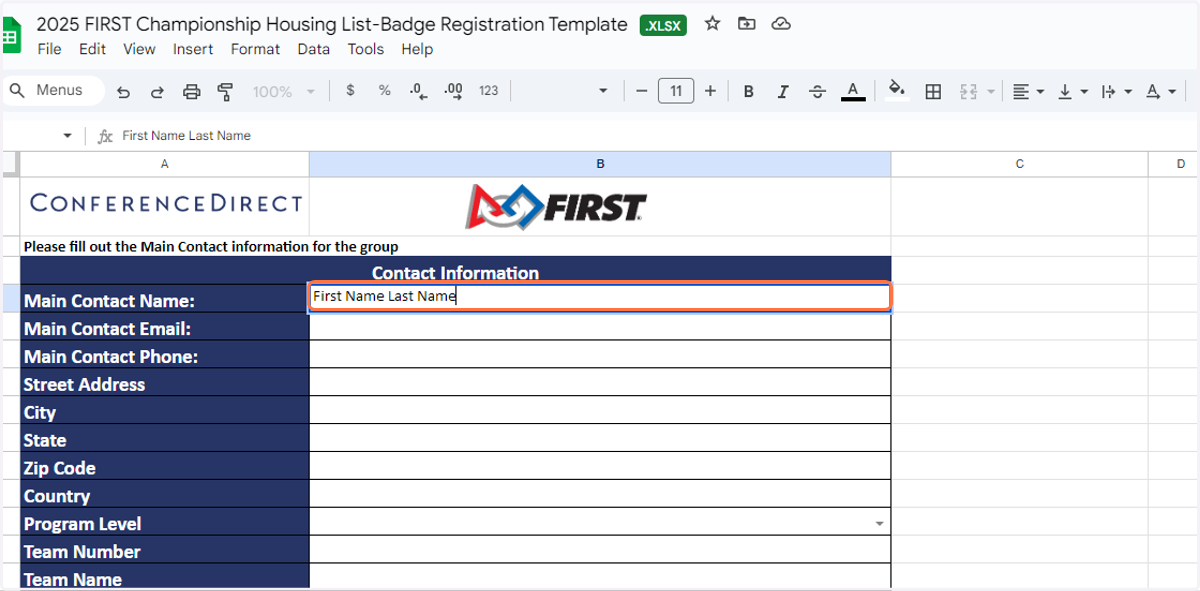Select the Paint format tool

(225, 92)
